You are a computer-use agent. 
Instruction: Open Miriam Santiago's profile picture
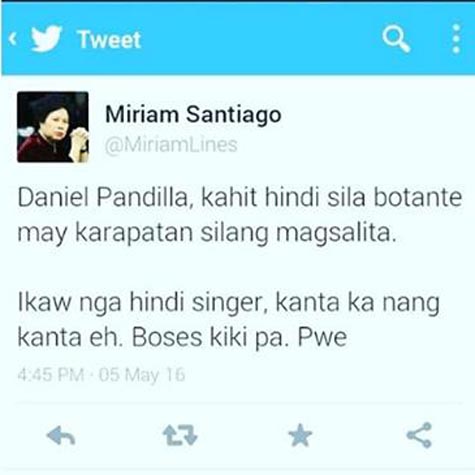click(53, 127)
